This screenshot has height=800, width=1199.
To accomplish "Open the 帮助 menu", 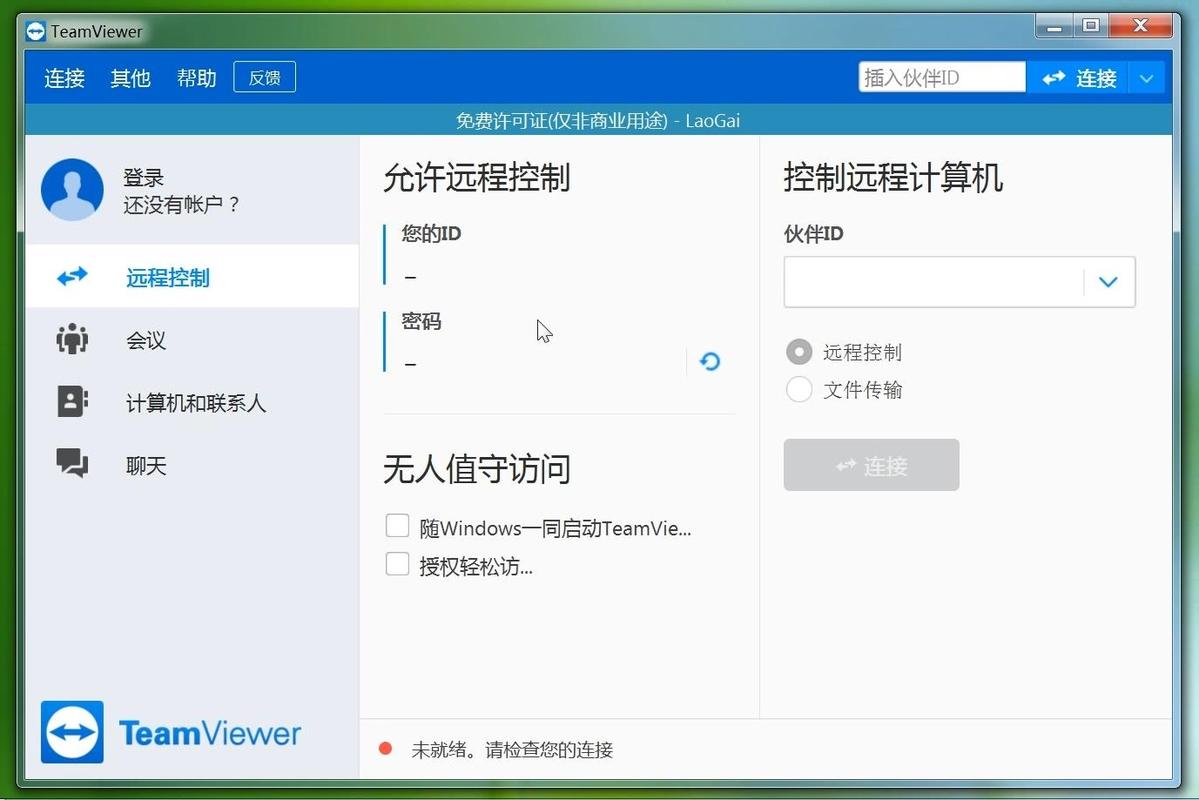I will pyautogui.click(x=196, y=78).
